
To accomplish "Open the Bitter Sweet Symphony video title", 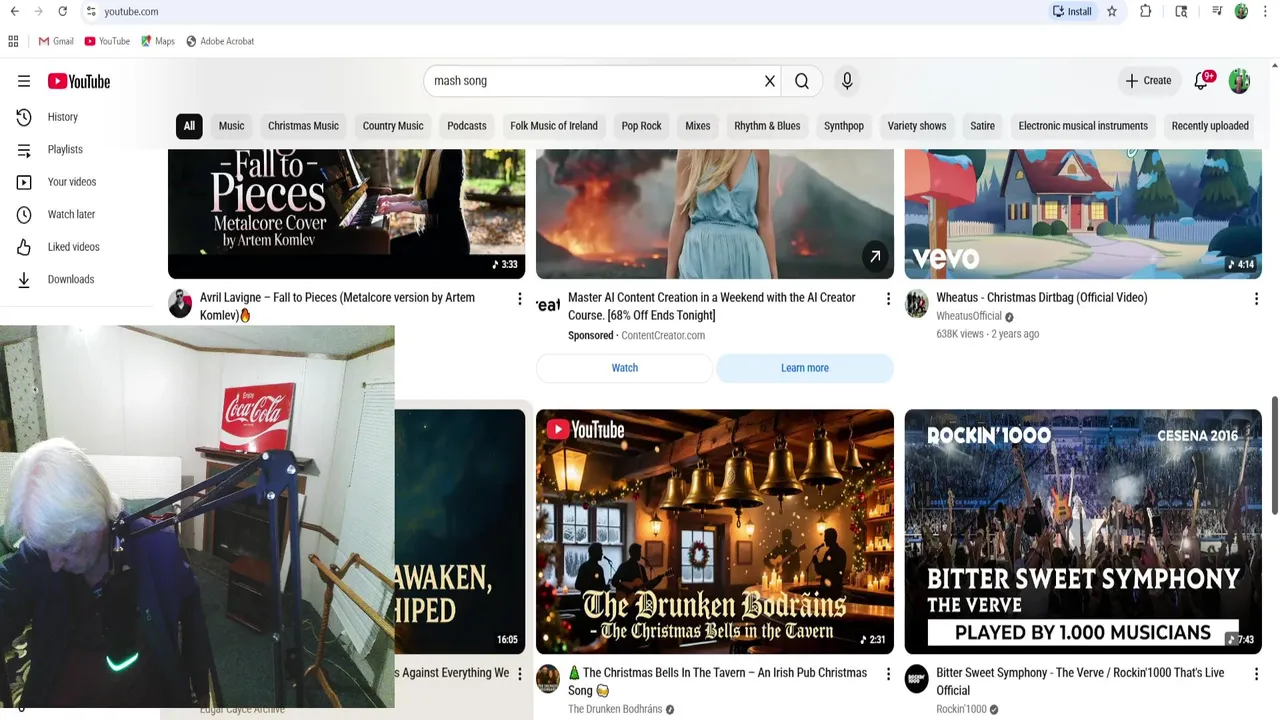I will [x=1080, y=681].
